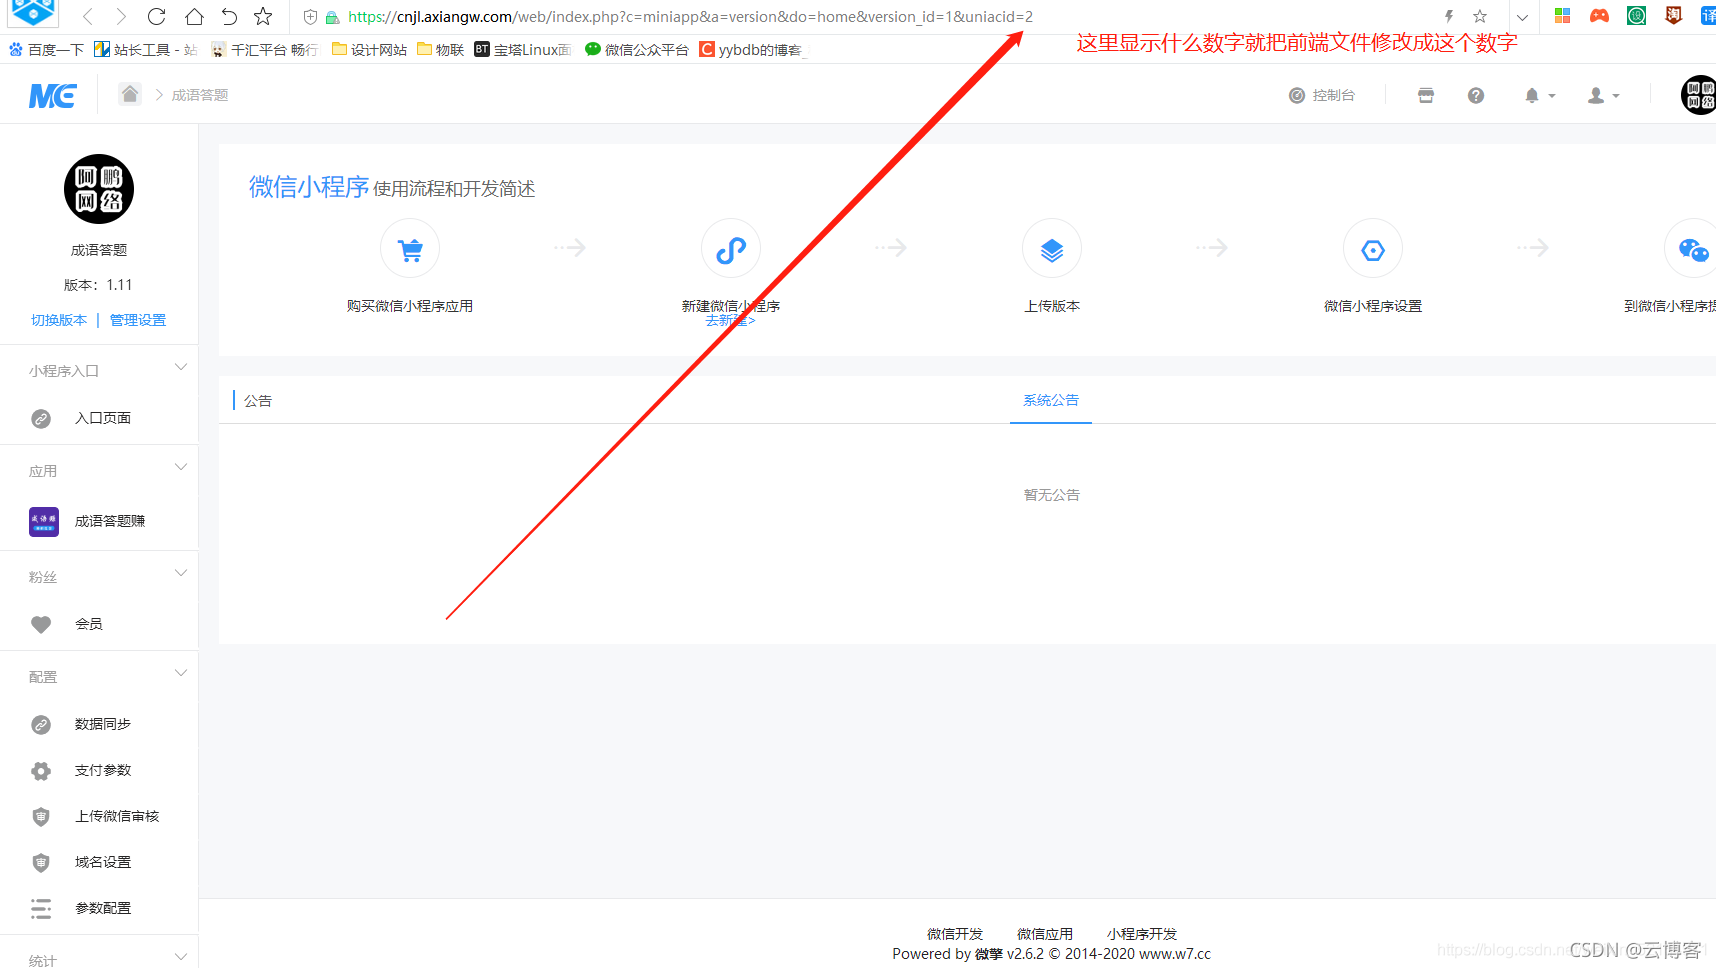Select the 上传微信审核 shield icon
Screen dimensions: 1716x968
(40, 816)
